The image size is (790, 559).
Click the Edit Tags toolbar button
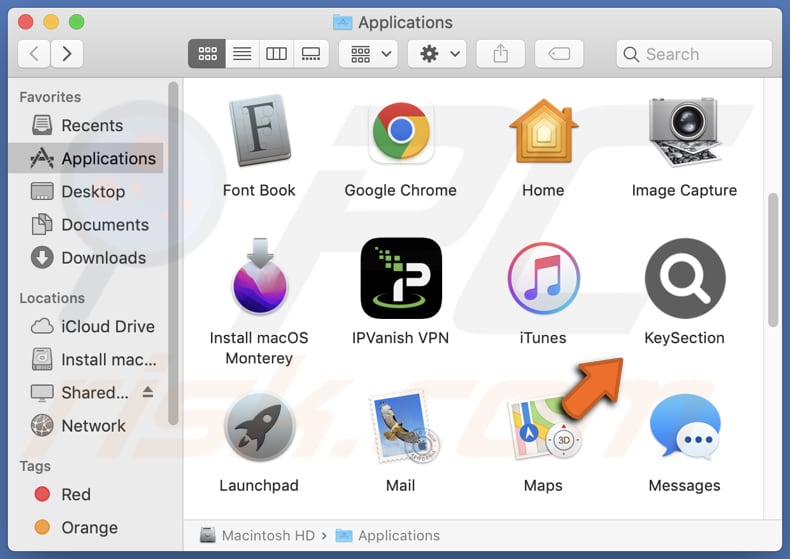559,53
